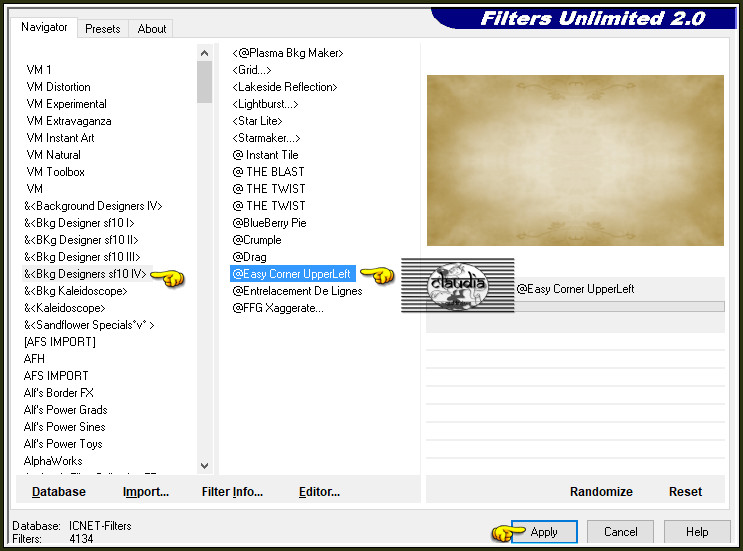Open the Presets tab
Viewport: 743px width, 551px height.
point(103,29)
